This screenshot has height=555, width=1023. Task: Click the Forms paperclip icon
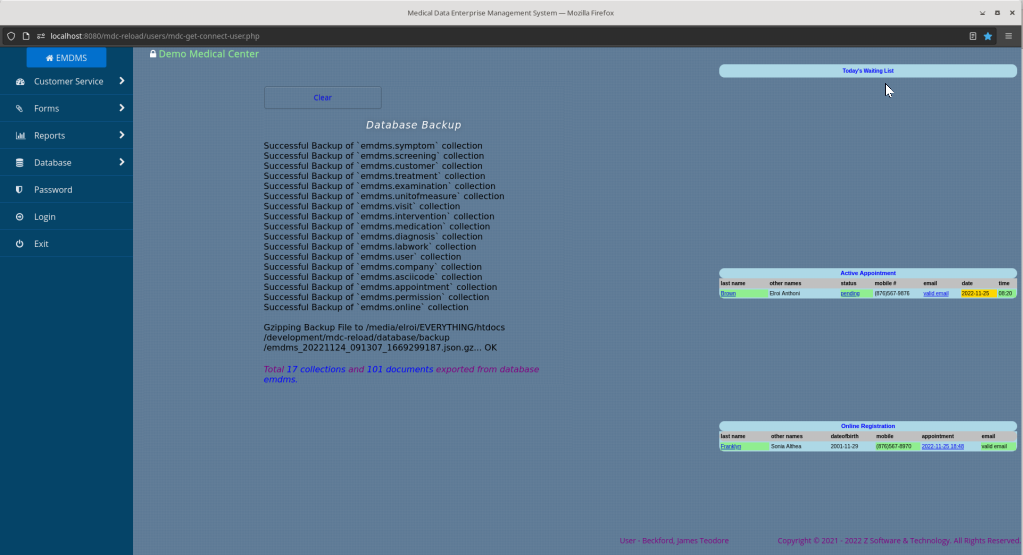coord(20,108)
